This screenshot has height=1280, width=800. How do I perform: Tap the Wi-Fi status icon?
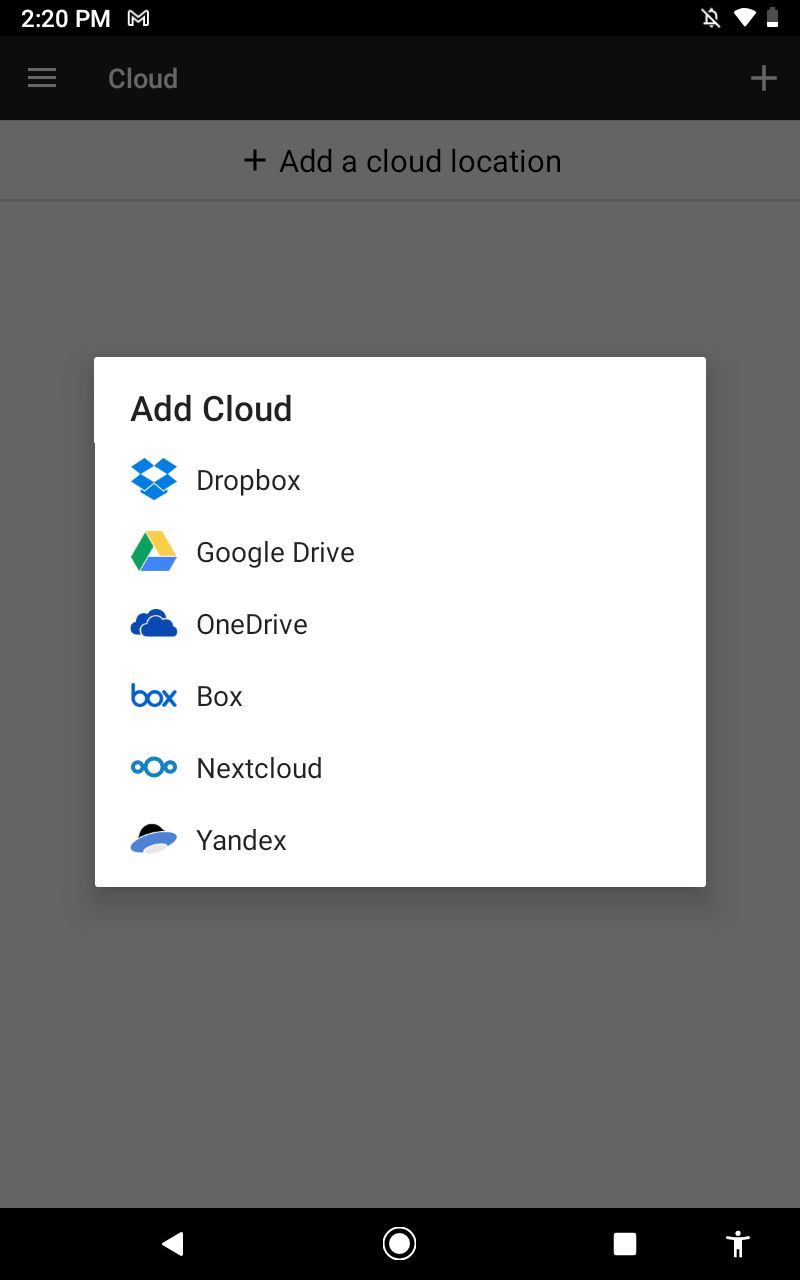click(744, 18)
